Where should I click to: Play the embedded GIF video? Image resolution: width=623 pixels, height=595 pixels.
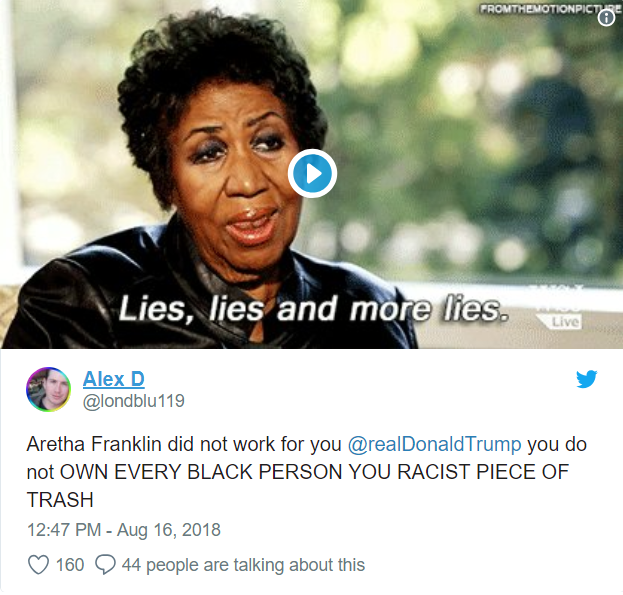coord(312,174)
